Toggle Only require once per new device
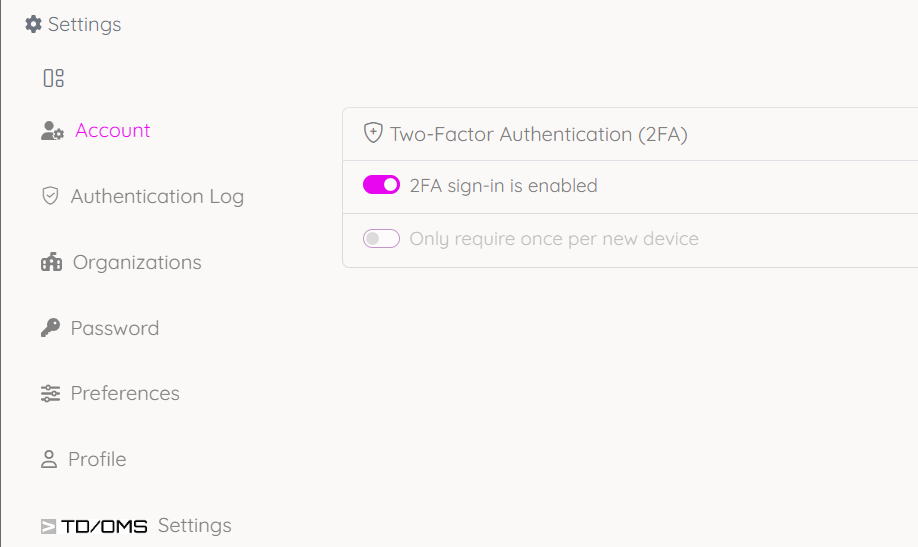This screenshot has width=918, height=547. coord(381,239)
